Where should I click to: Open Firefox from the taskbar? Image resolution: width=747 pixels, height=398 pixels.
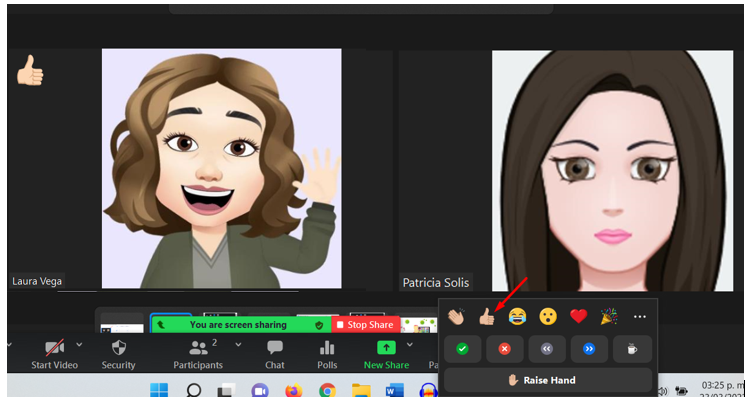point(293,390)
